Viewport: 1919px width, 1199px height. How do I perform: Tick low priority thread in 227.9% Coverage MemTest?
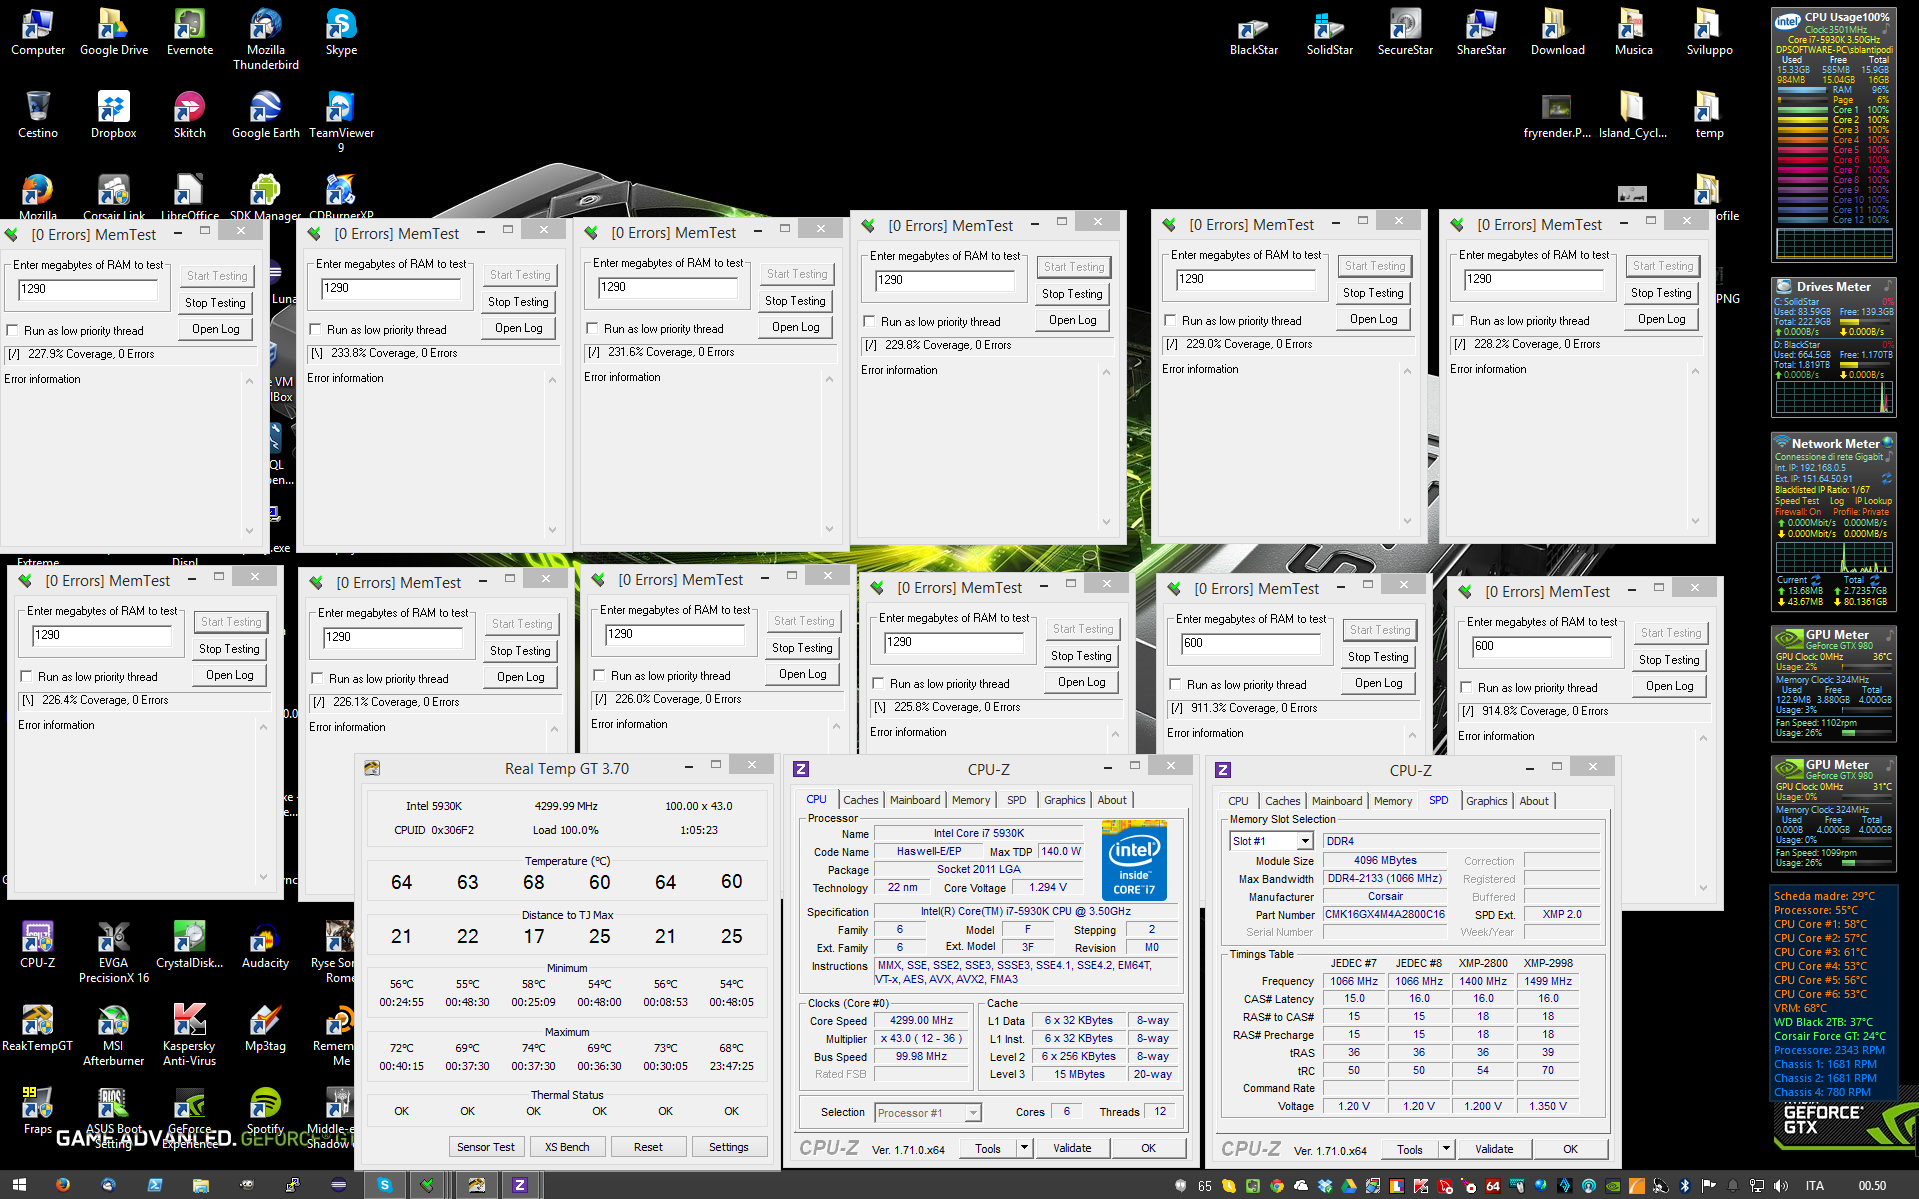[13, 330]
